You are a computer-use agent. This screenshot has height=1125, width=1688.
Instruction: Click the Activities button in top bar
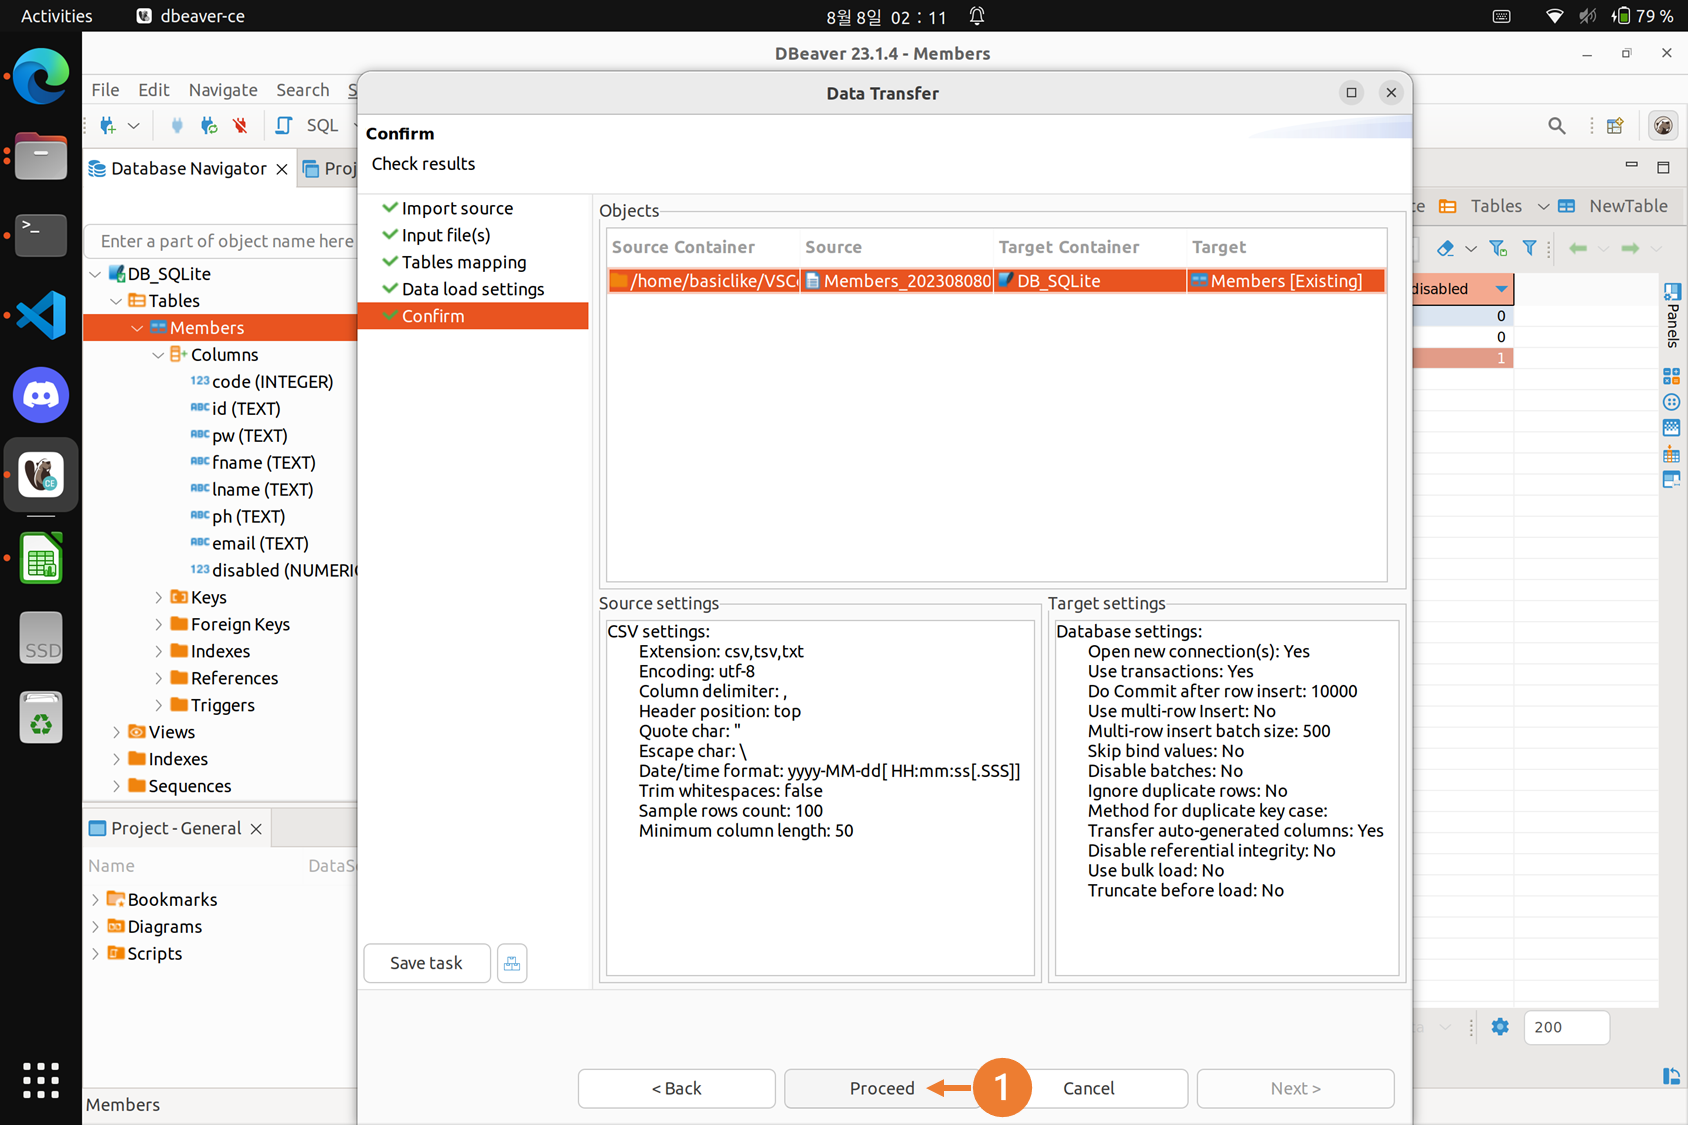[56, 16]
